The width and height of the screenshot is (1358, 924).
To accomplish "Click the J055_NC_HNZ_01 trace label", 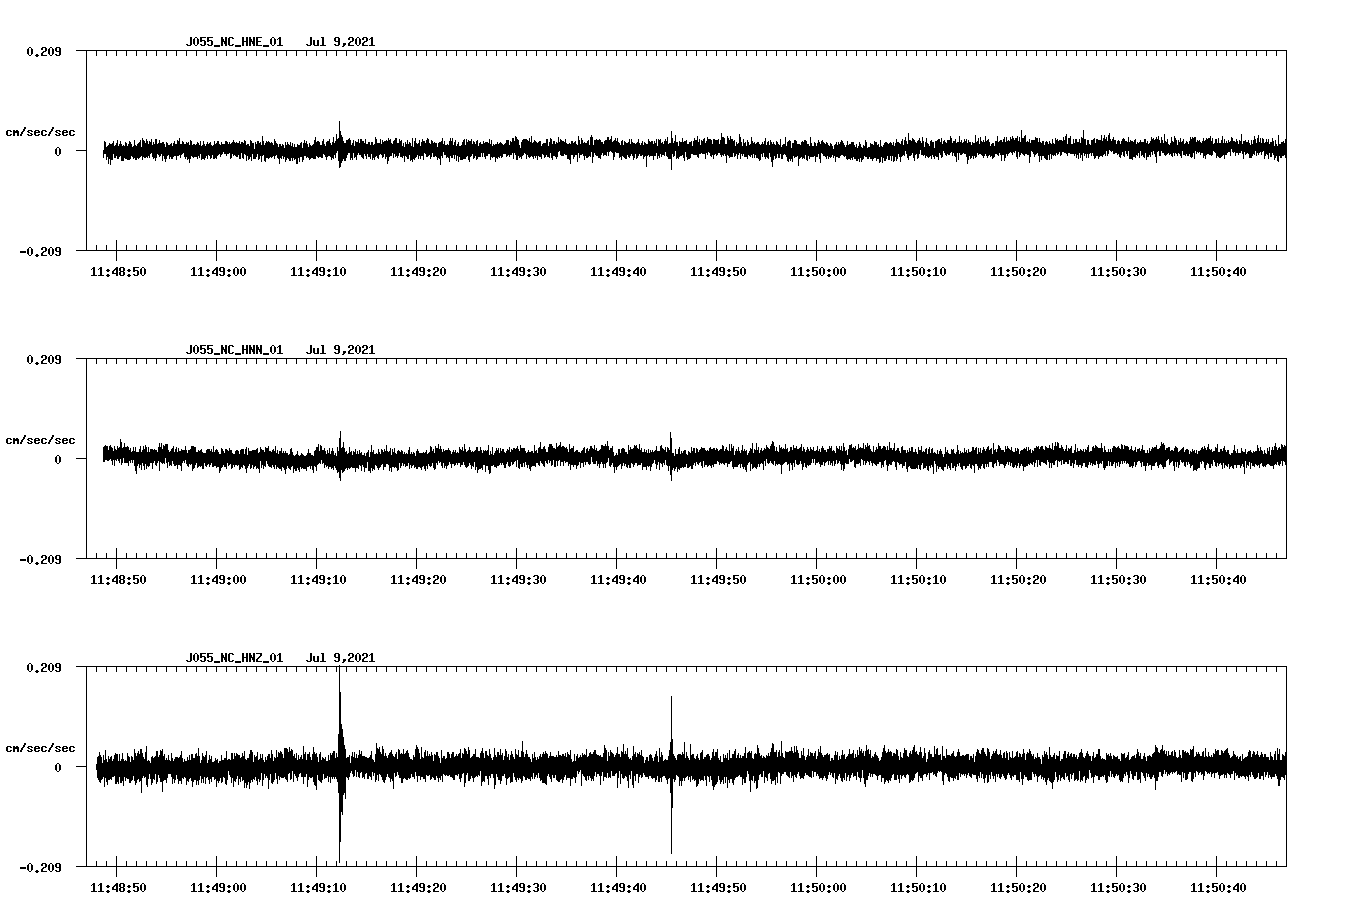I will (232, 656).
